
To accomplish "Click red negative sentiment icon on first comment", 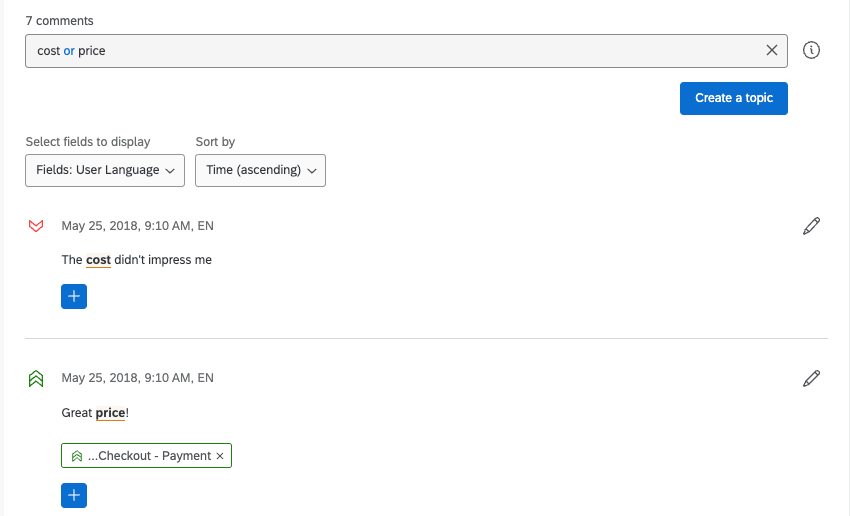I will click(37, 226).
